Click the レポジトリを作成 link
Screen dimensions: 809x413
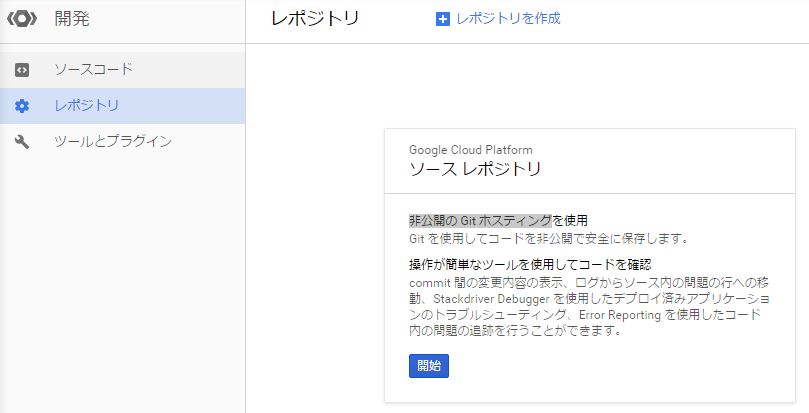(x=508, y=19)
